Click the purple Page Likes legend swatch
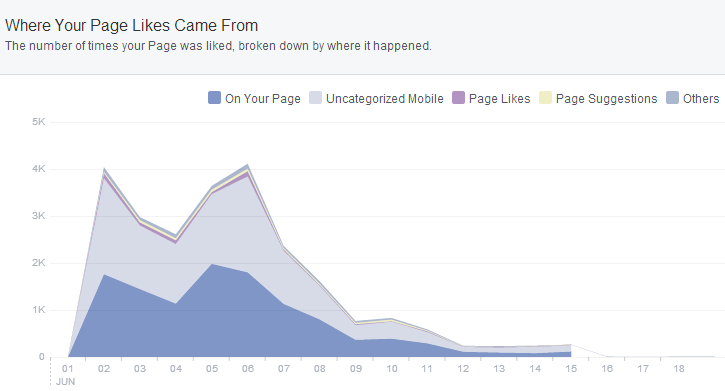 coord(458,98)
